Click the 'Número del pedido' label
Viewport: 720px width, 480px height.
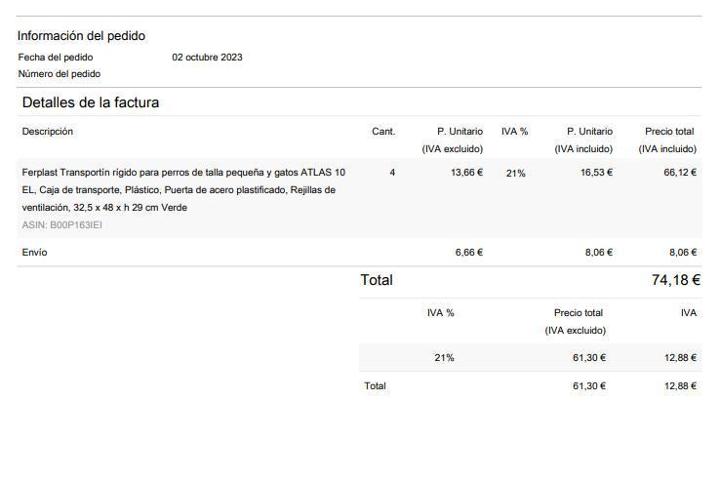[x=59, y=74]
